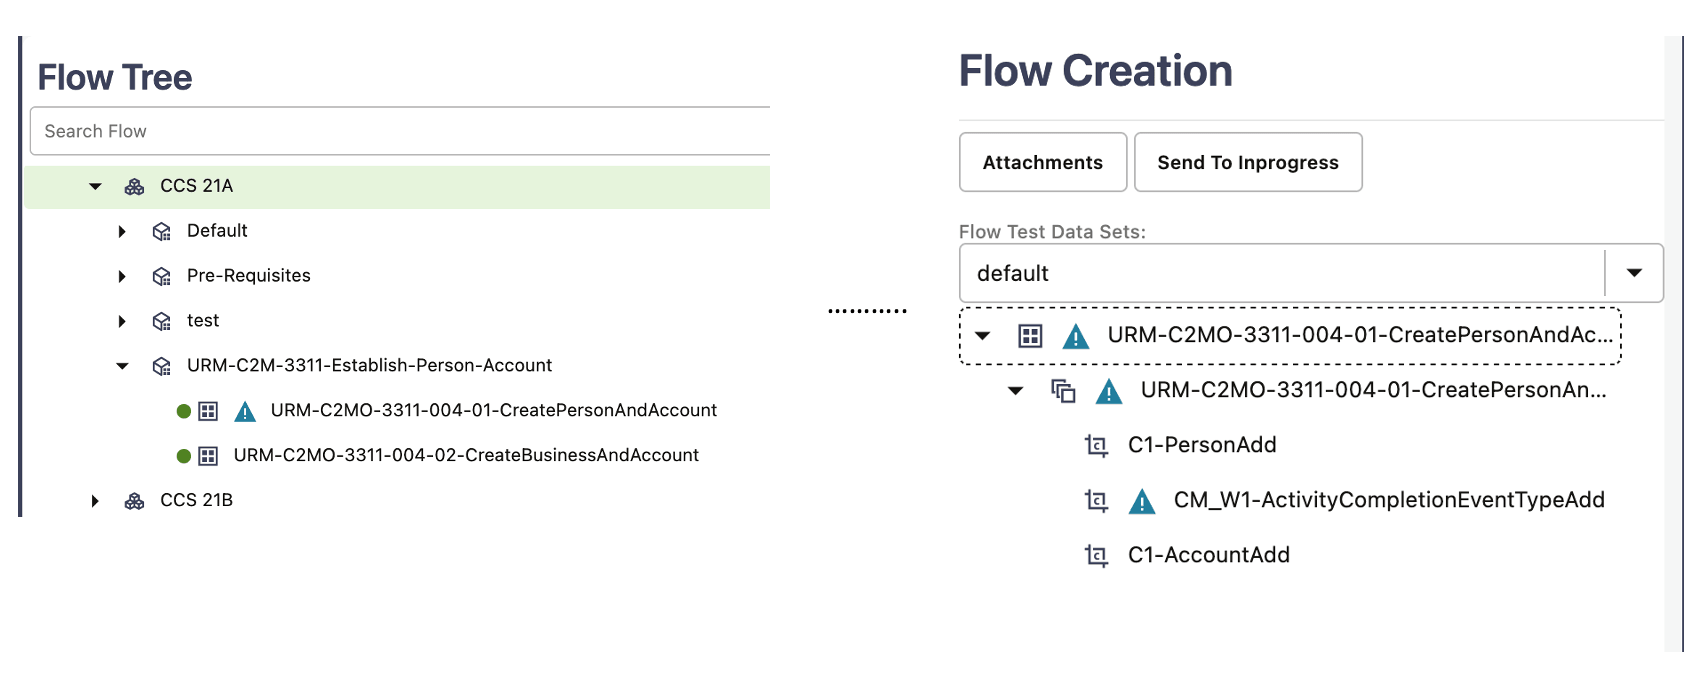Expand the CCS 21B tree node
This screenshot has height=680, width=1696.
[96, 501]
